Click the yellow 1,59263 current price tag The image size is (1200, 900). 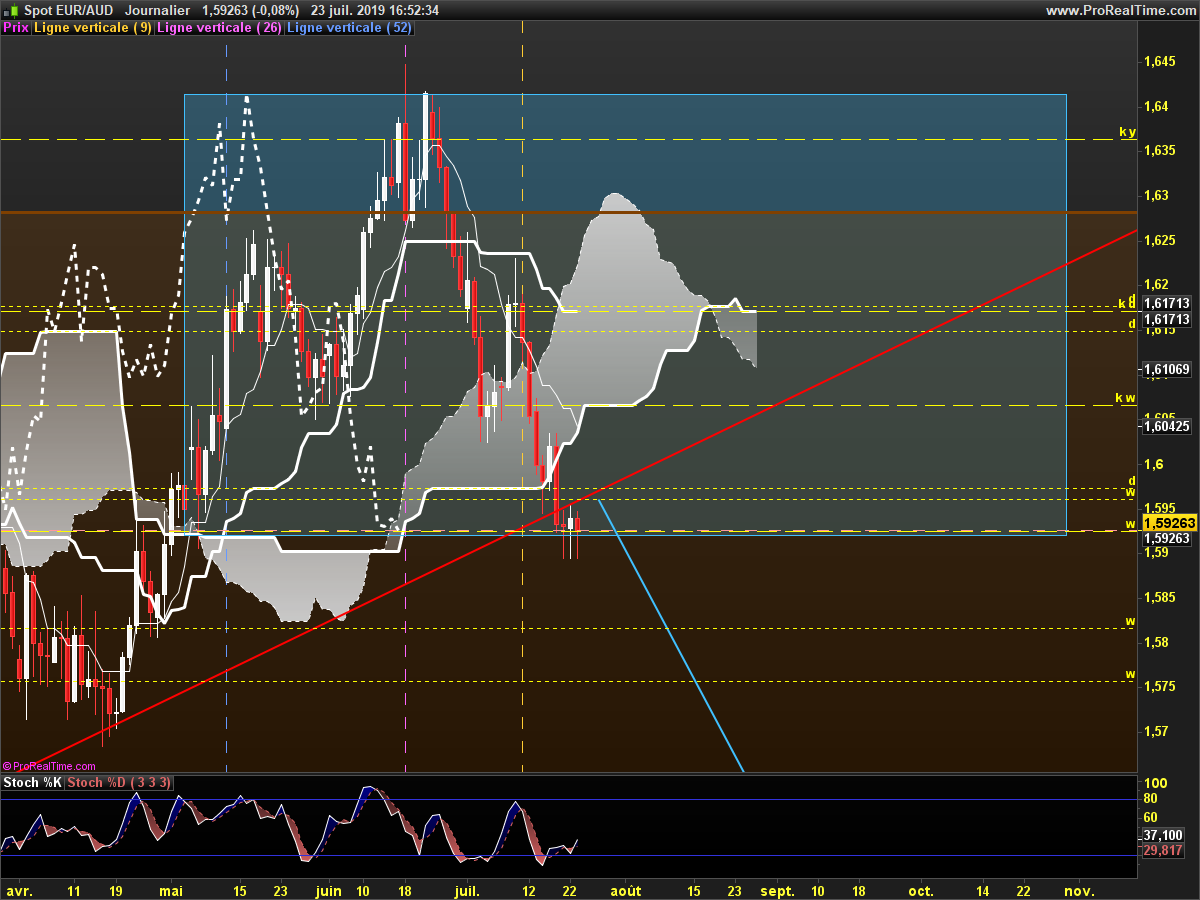1168,522
